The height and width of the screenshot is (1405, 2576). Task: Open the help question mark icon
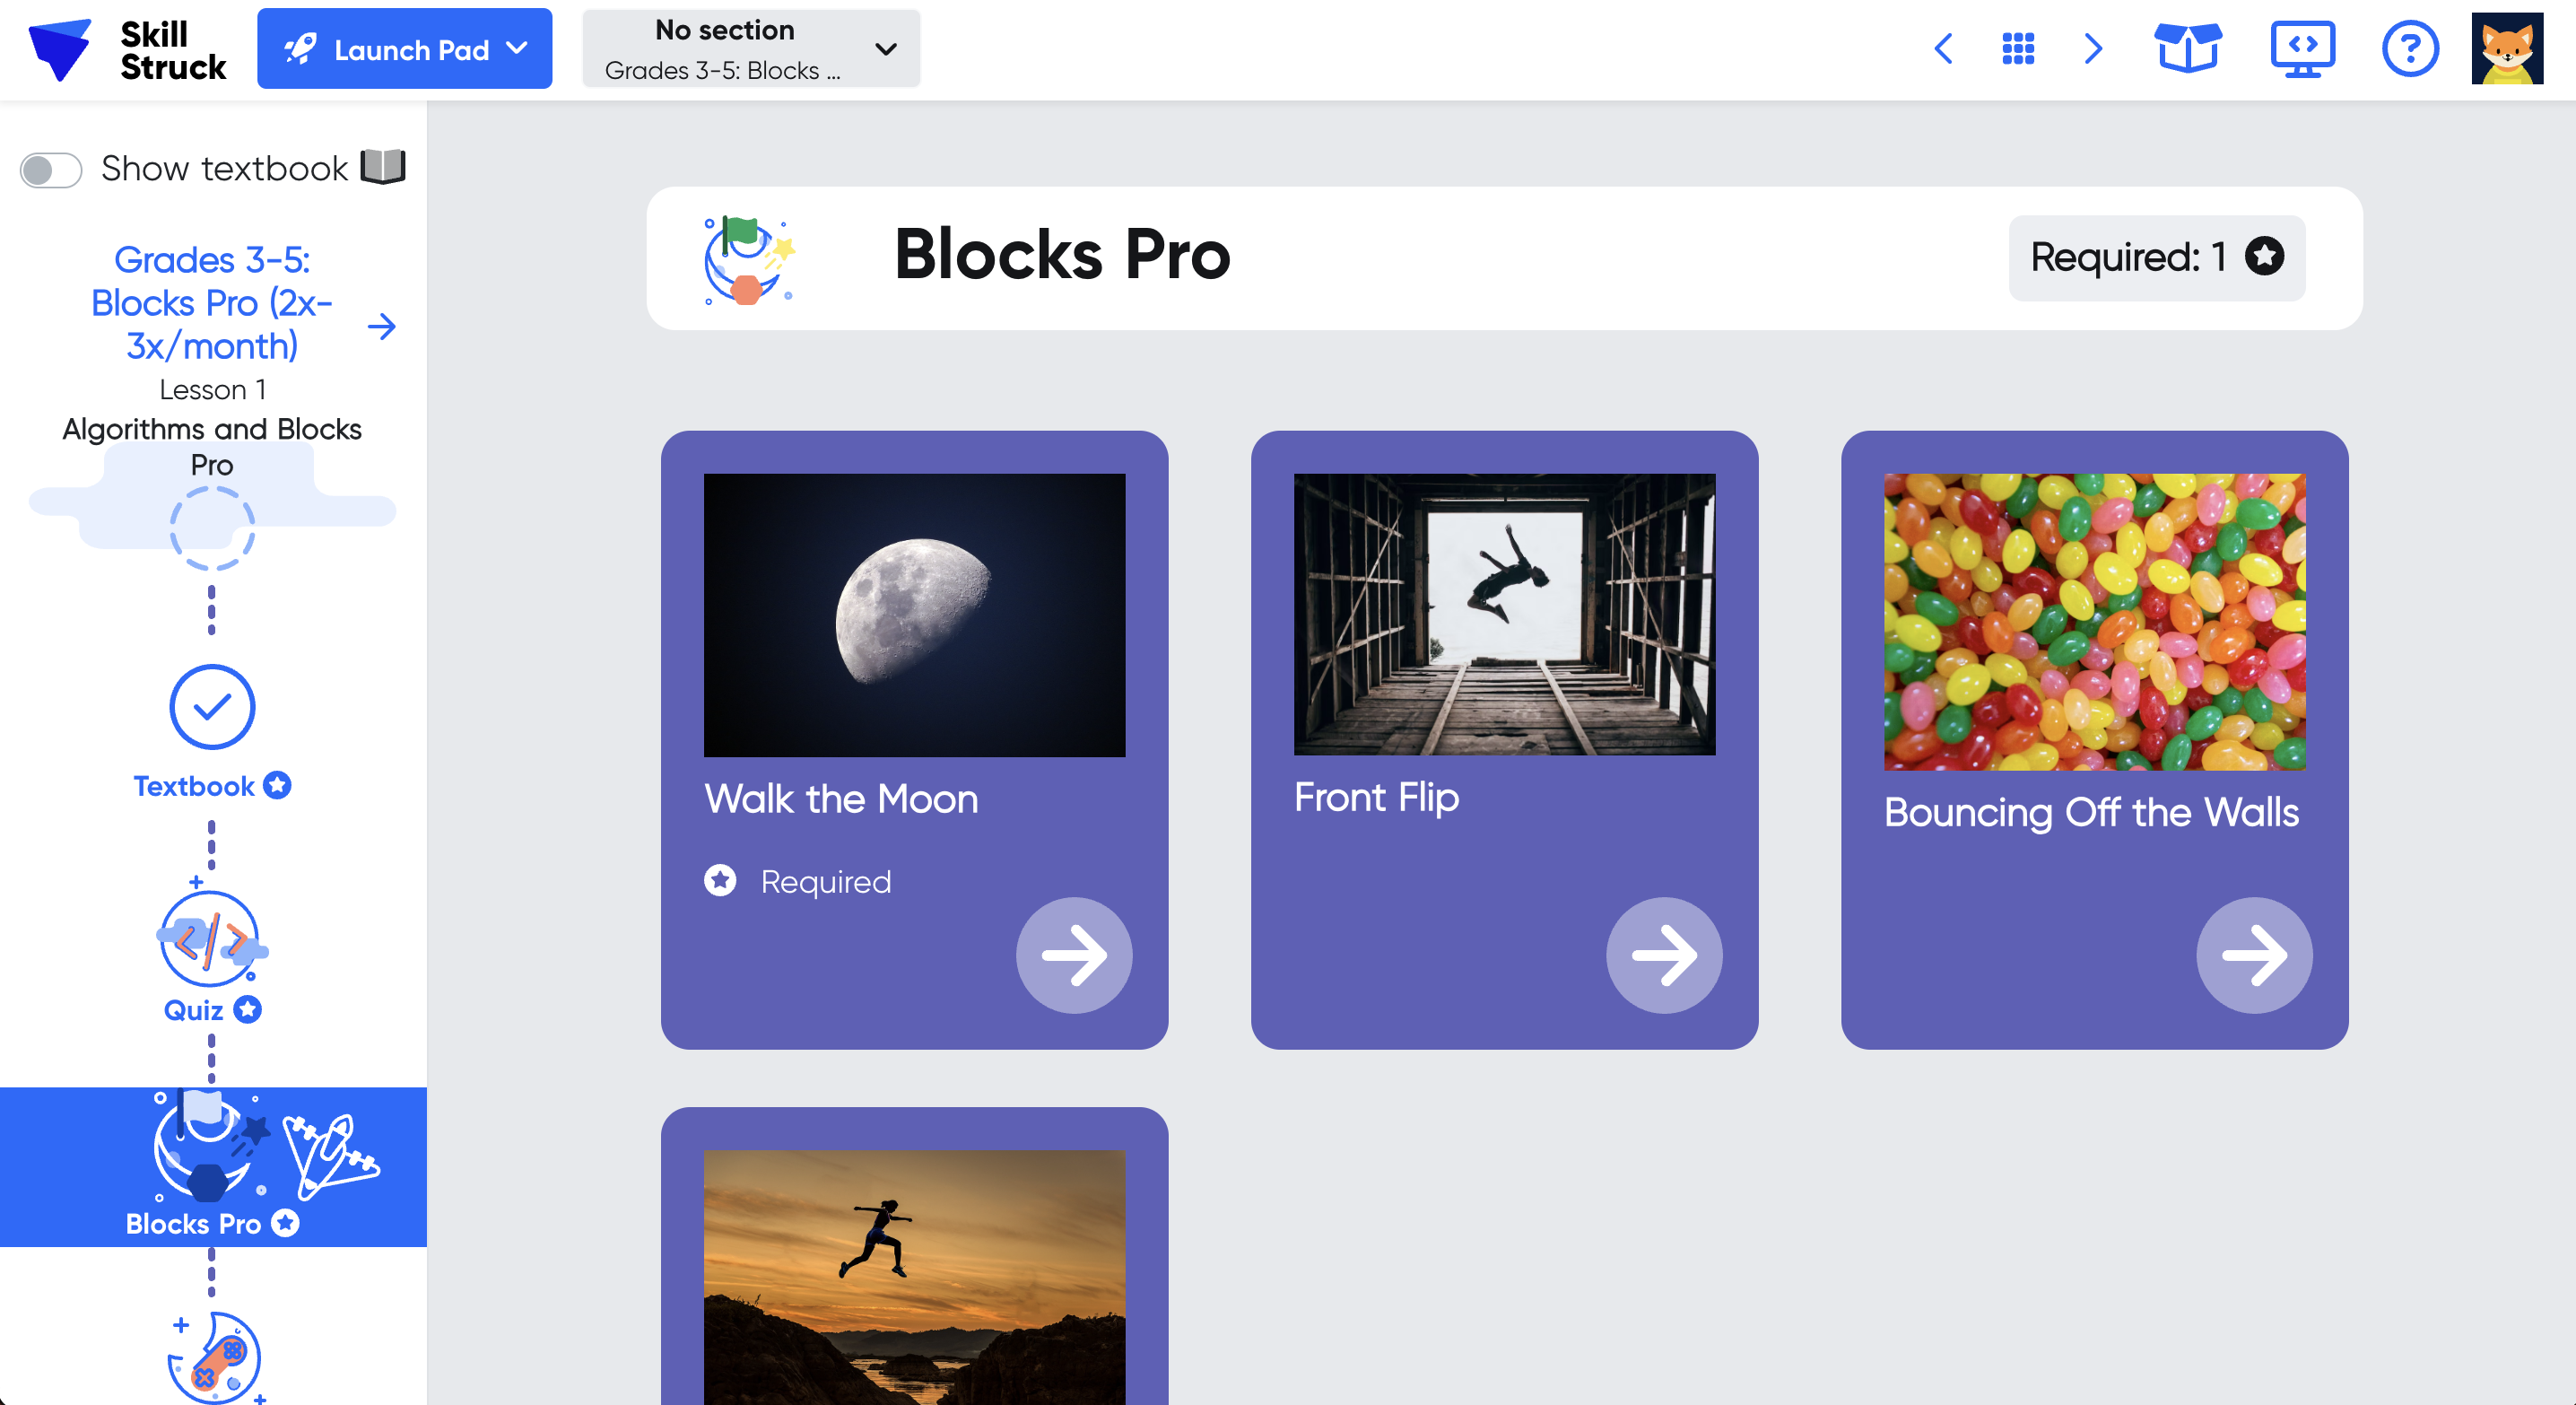pos(2410,48)
